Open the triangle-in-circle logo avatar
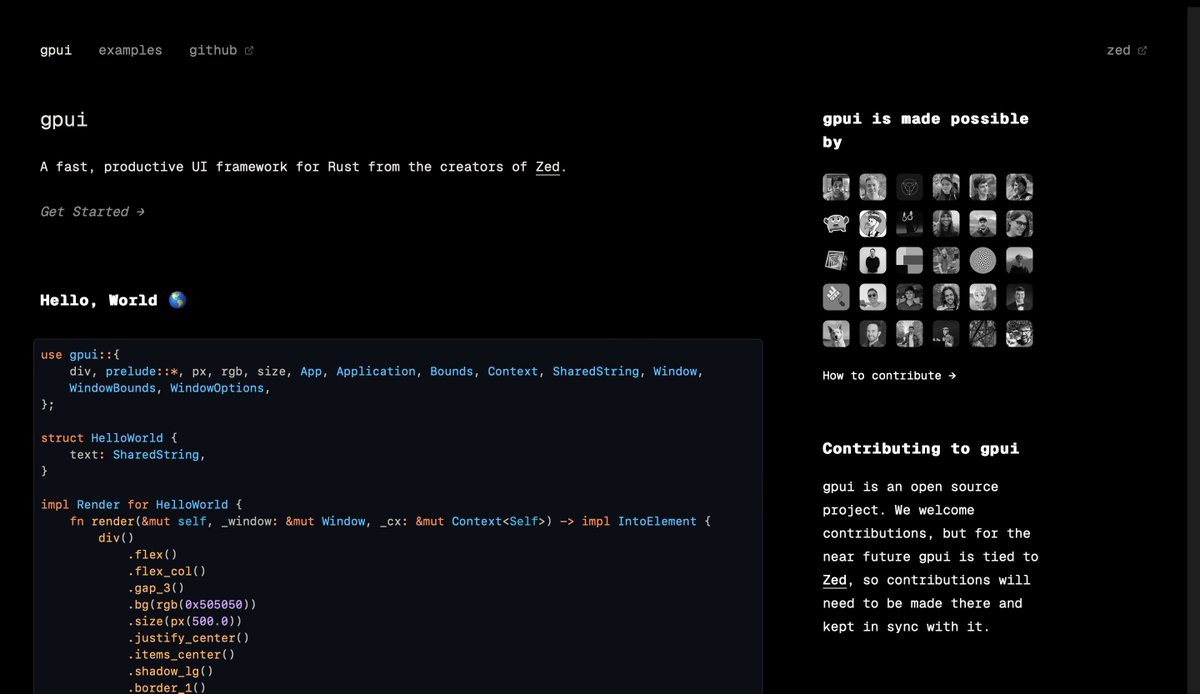 [x=909, y=187]
